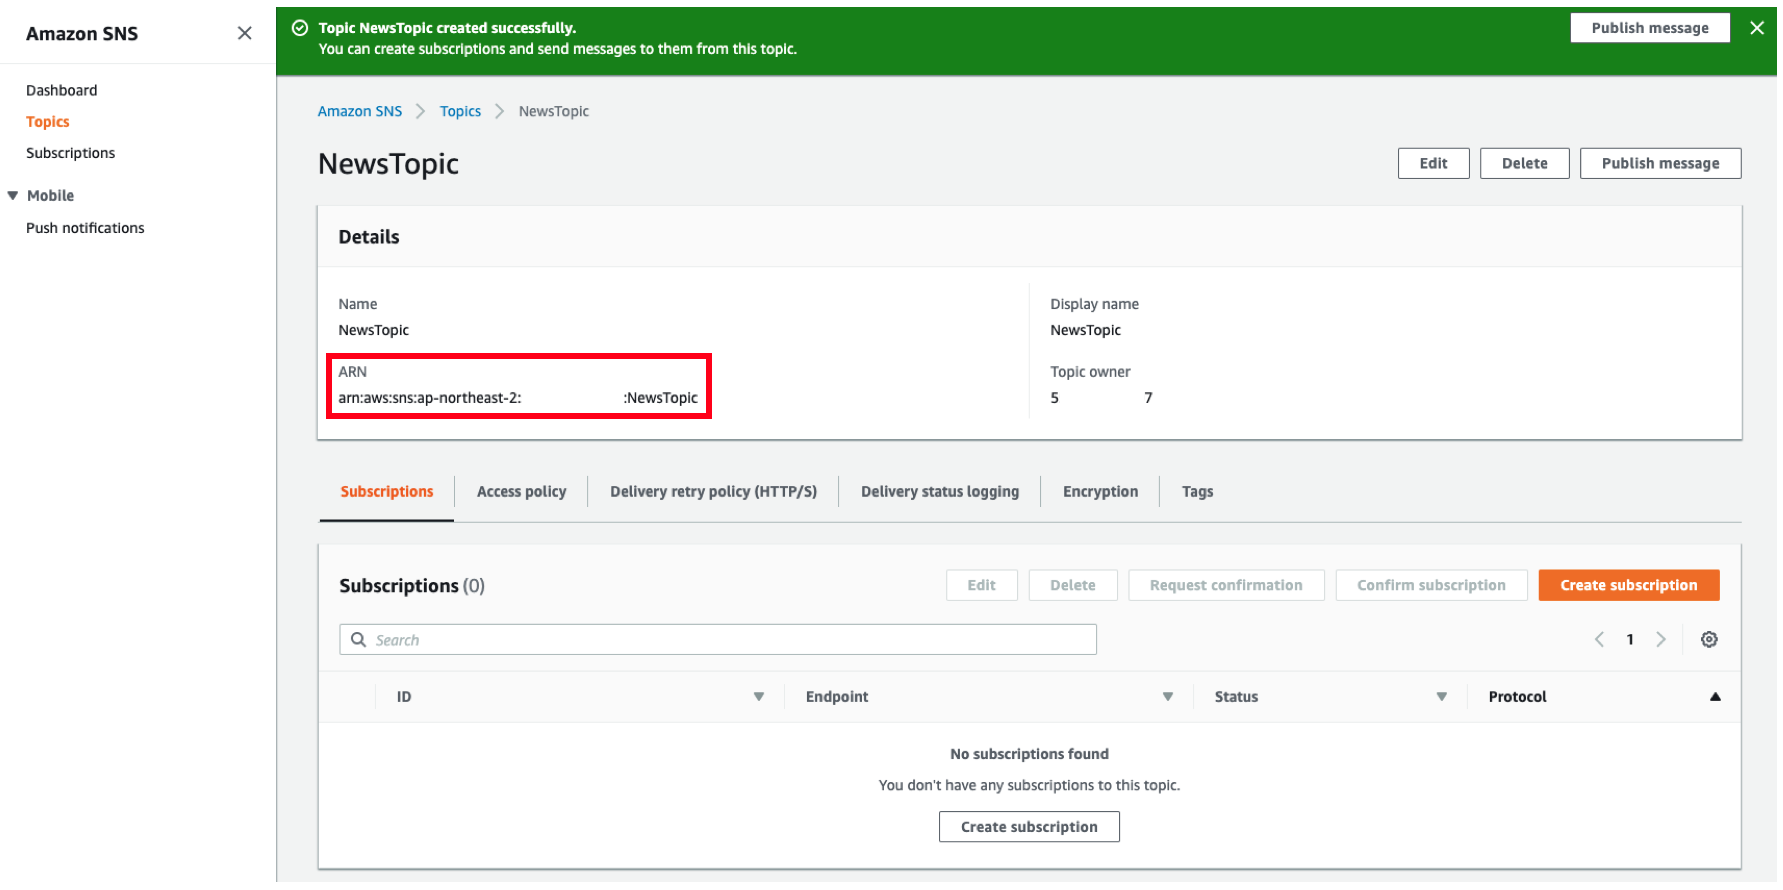Select the Delivery status logging tab
1783x890 pixels.
coord(940,492)
